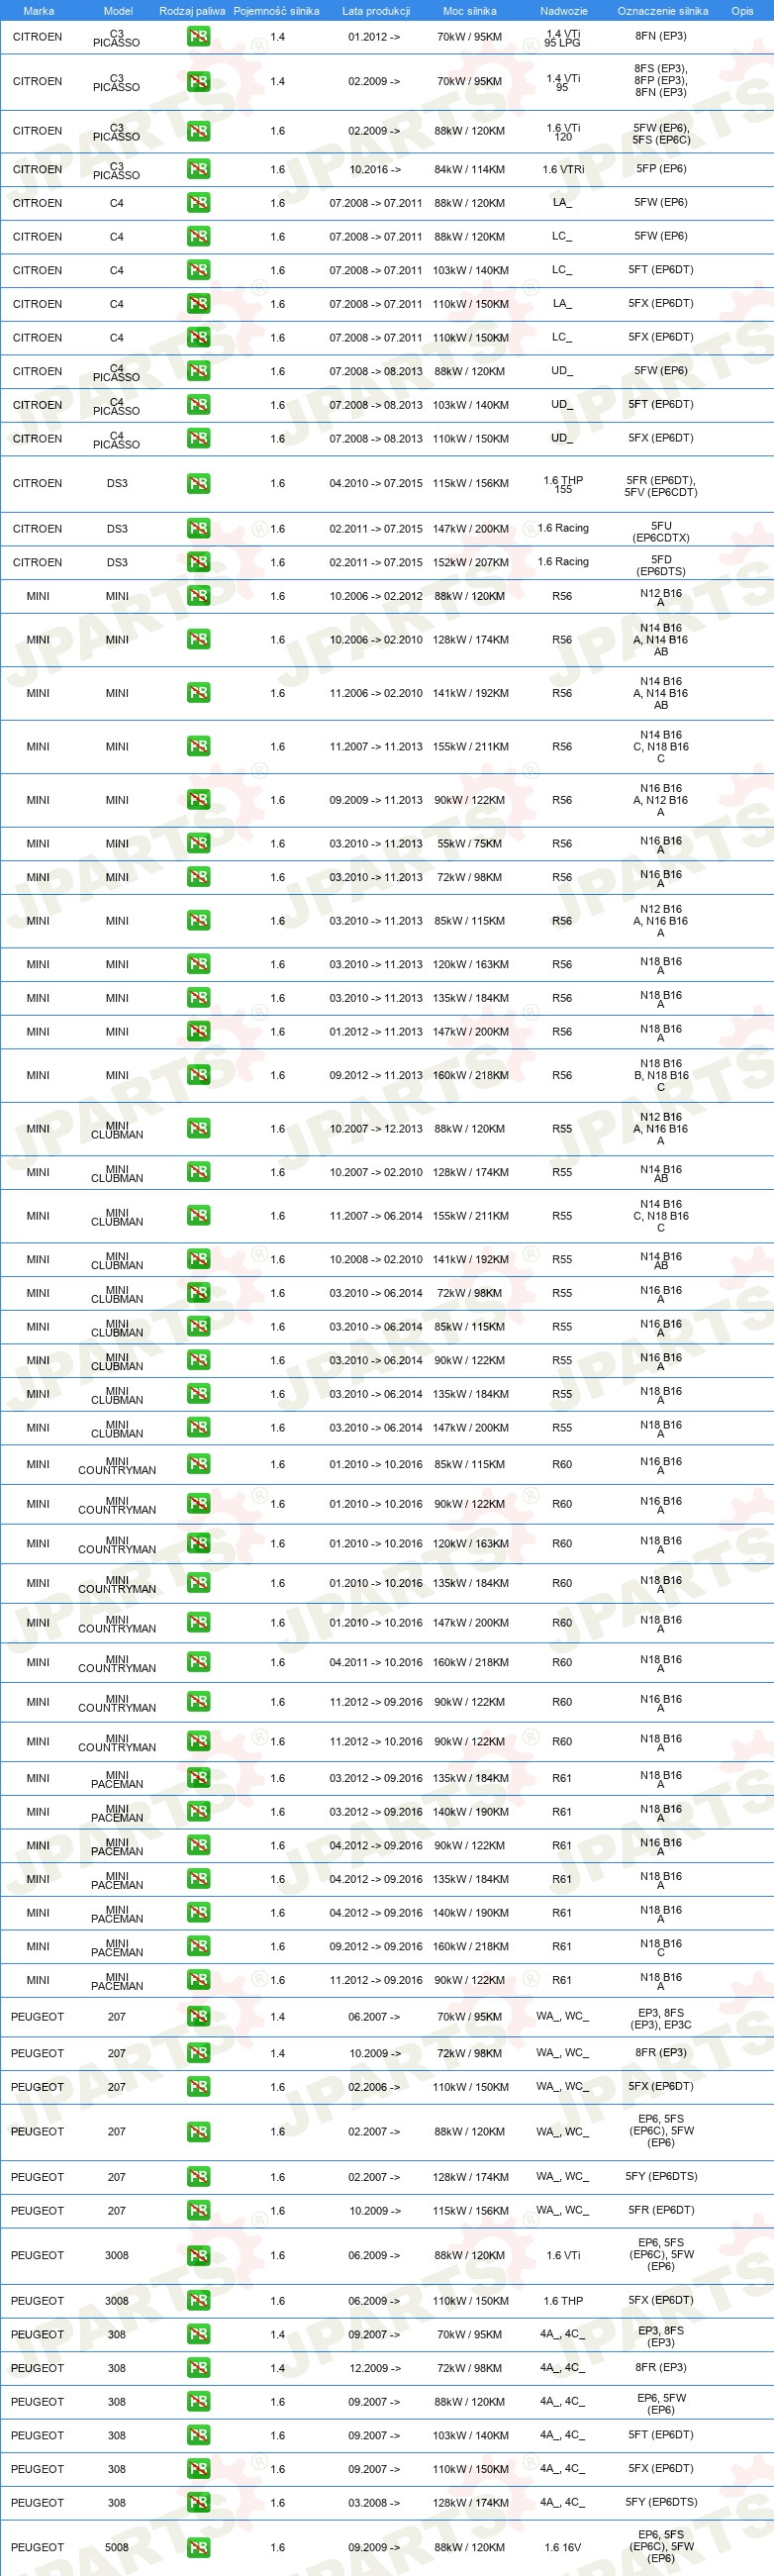Image resolution: width=774 pixels, height=2576 pixels.
Task: Select the 55kW / 75KM power cell
Action: tap(469, 843)
